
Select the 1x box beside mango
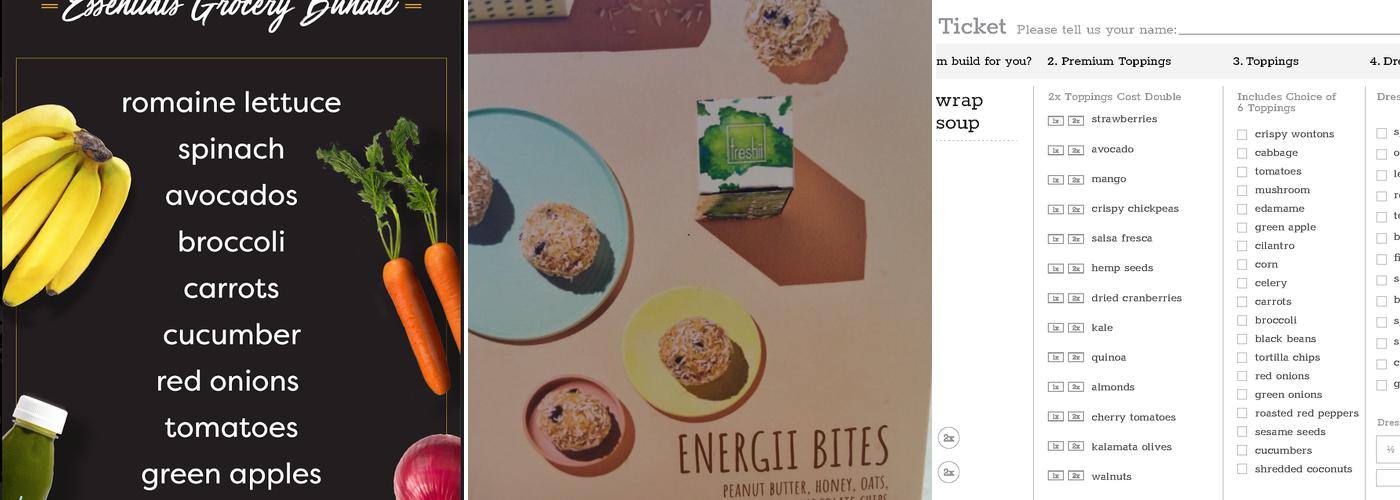click(x=1055, y=180)
